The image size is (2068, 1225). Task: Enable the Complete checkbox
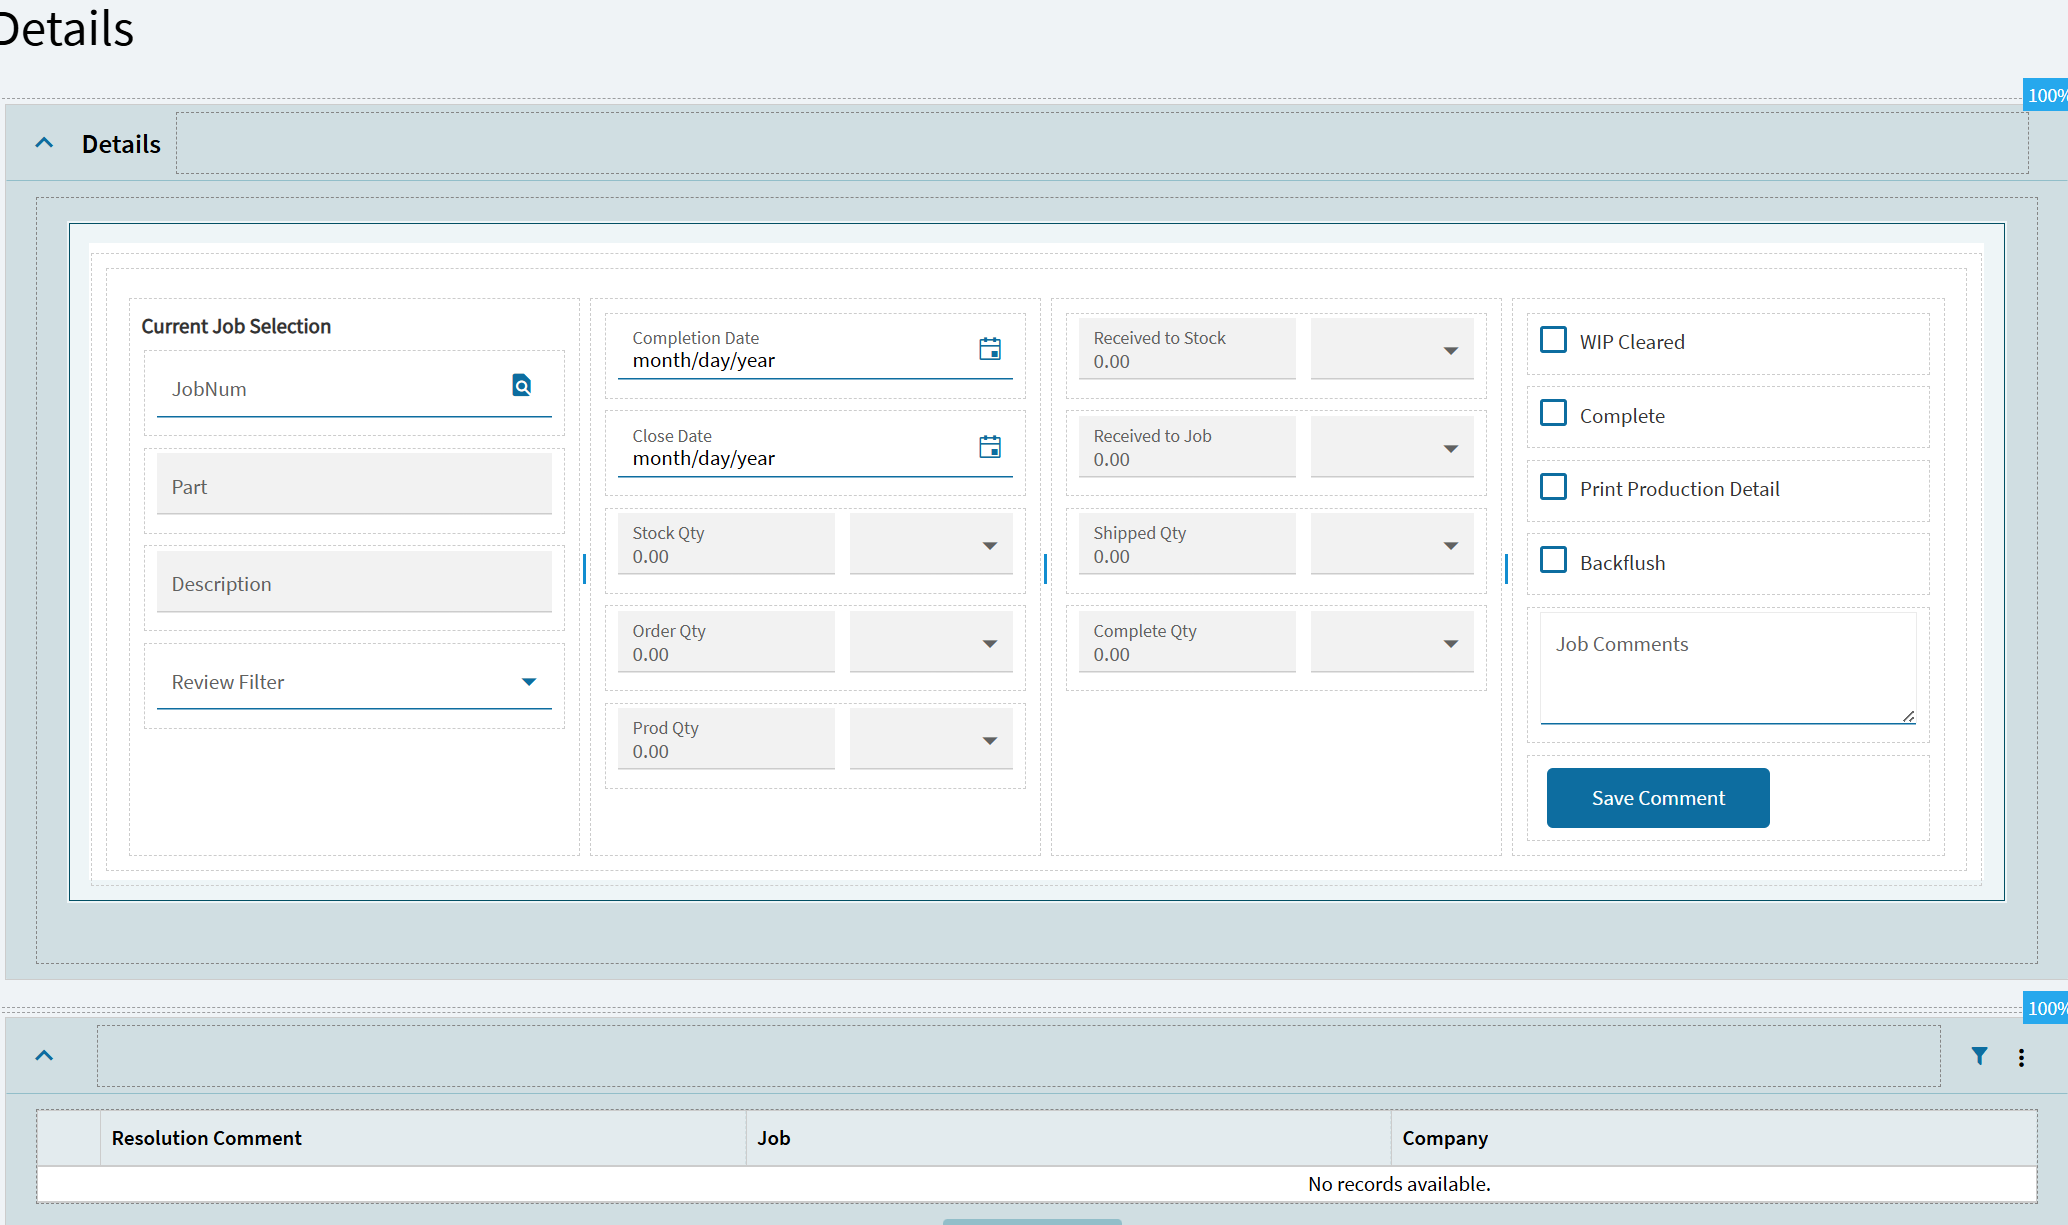(1553, 413)
